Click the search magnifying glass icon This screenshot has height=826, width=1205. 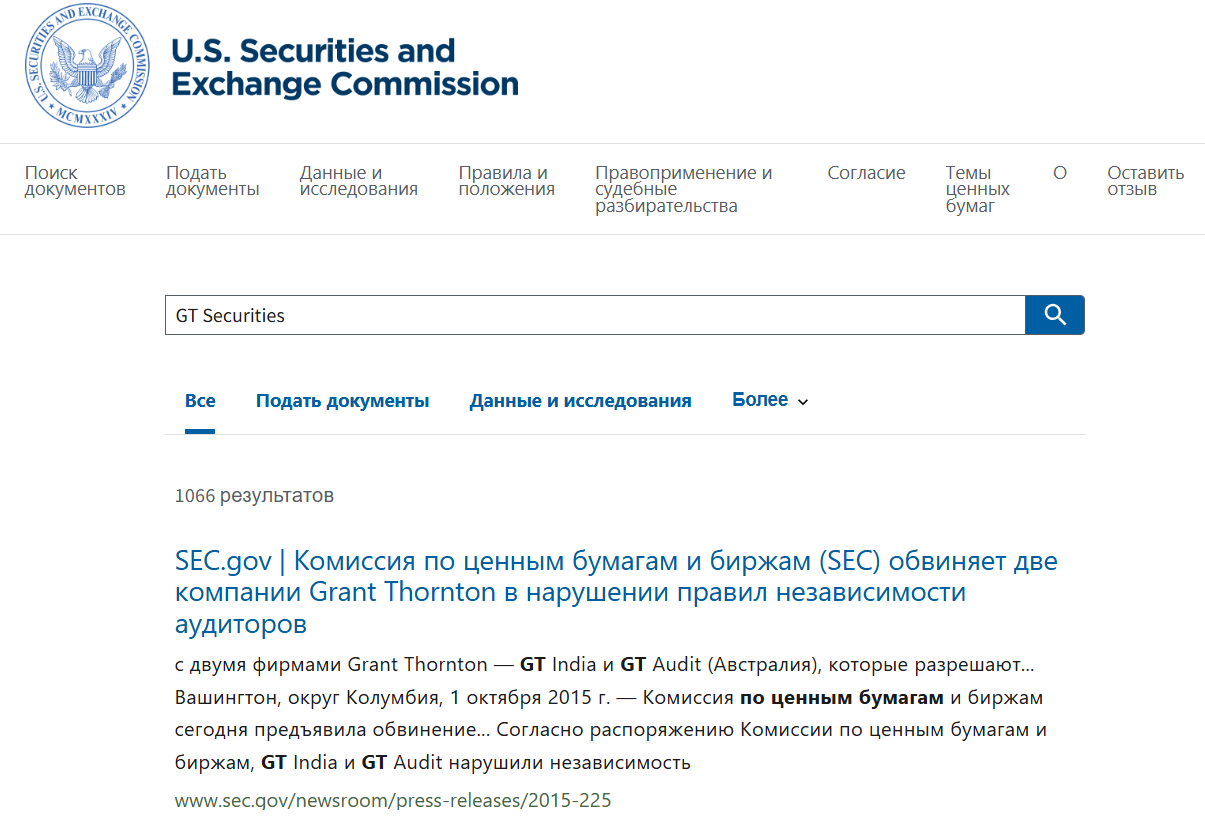(1054, 314)
